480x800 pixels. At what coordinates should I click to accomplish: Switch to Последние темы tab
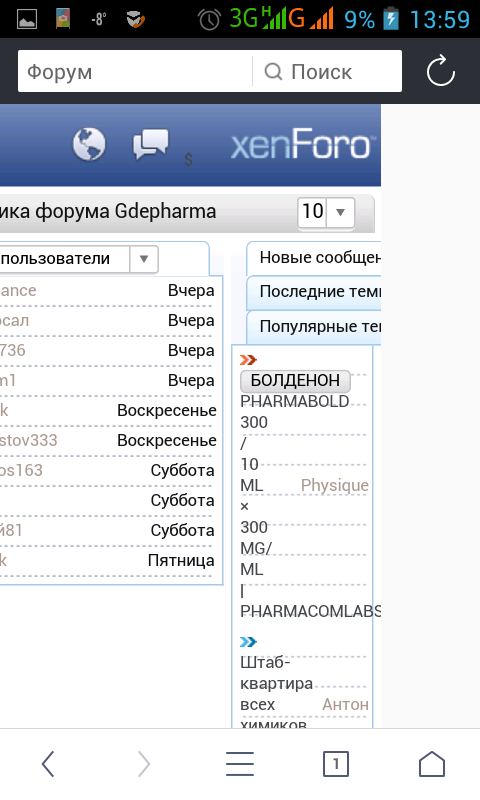[314, 292]
